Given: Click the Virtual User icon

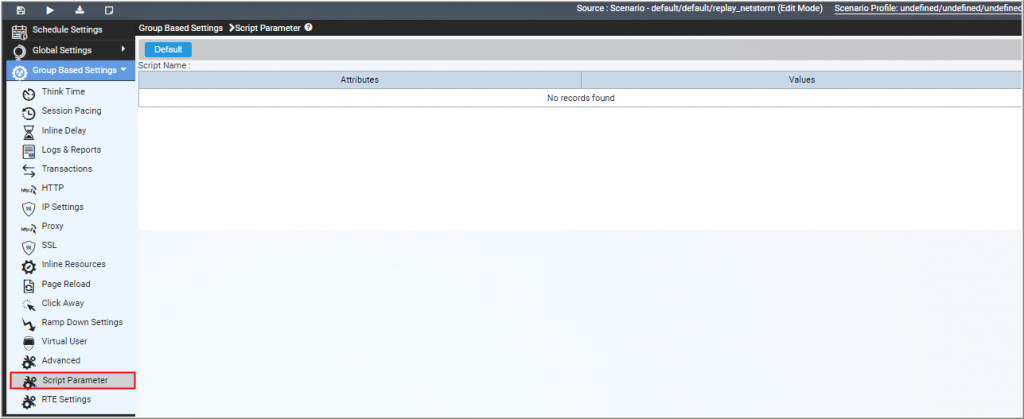Looking at the screenshot, I should click(x=28, y=343).
